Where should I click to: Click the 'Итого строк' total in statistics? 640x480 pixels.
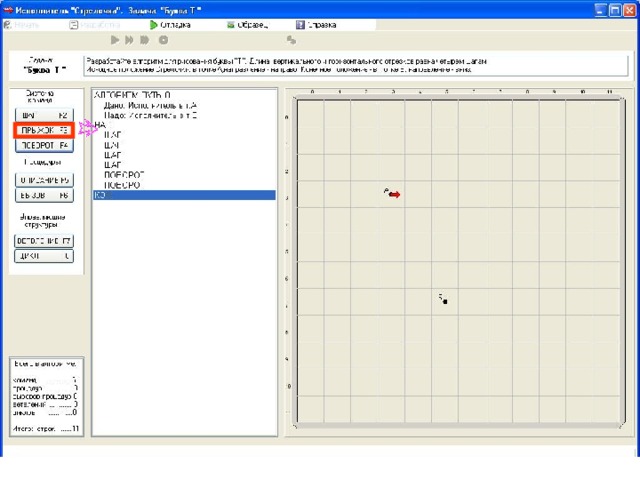[46, 429]
